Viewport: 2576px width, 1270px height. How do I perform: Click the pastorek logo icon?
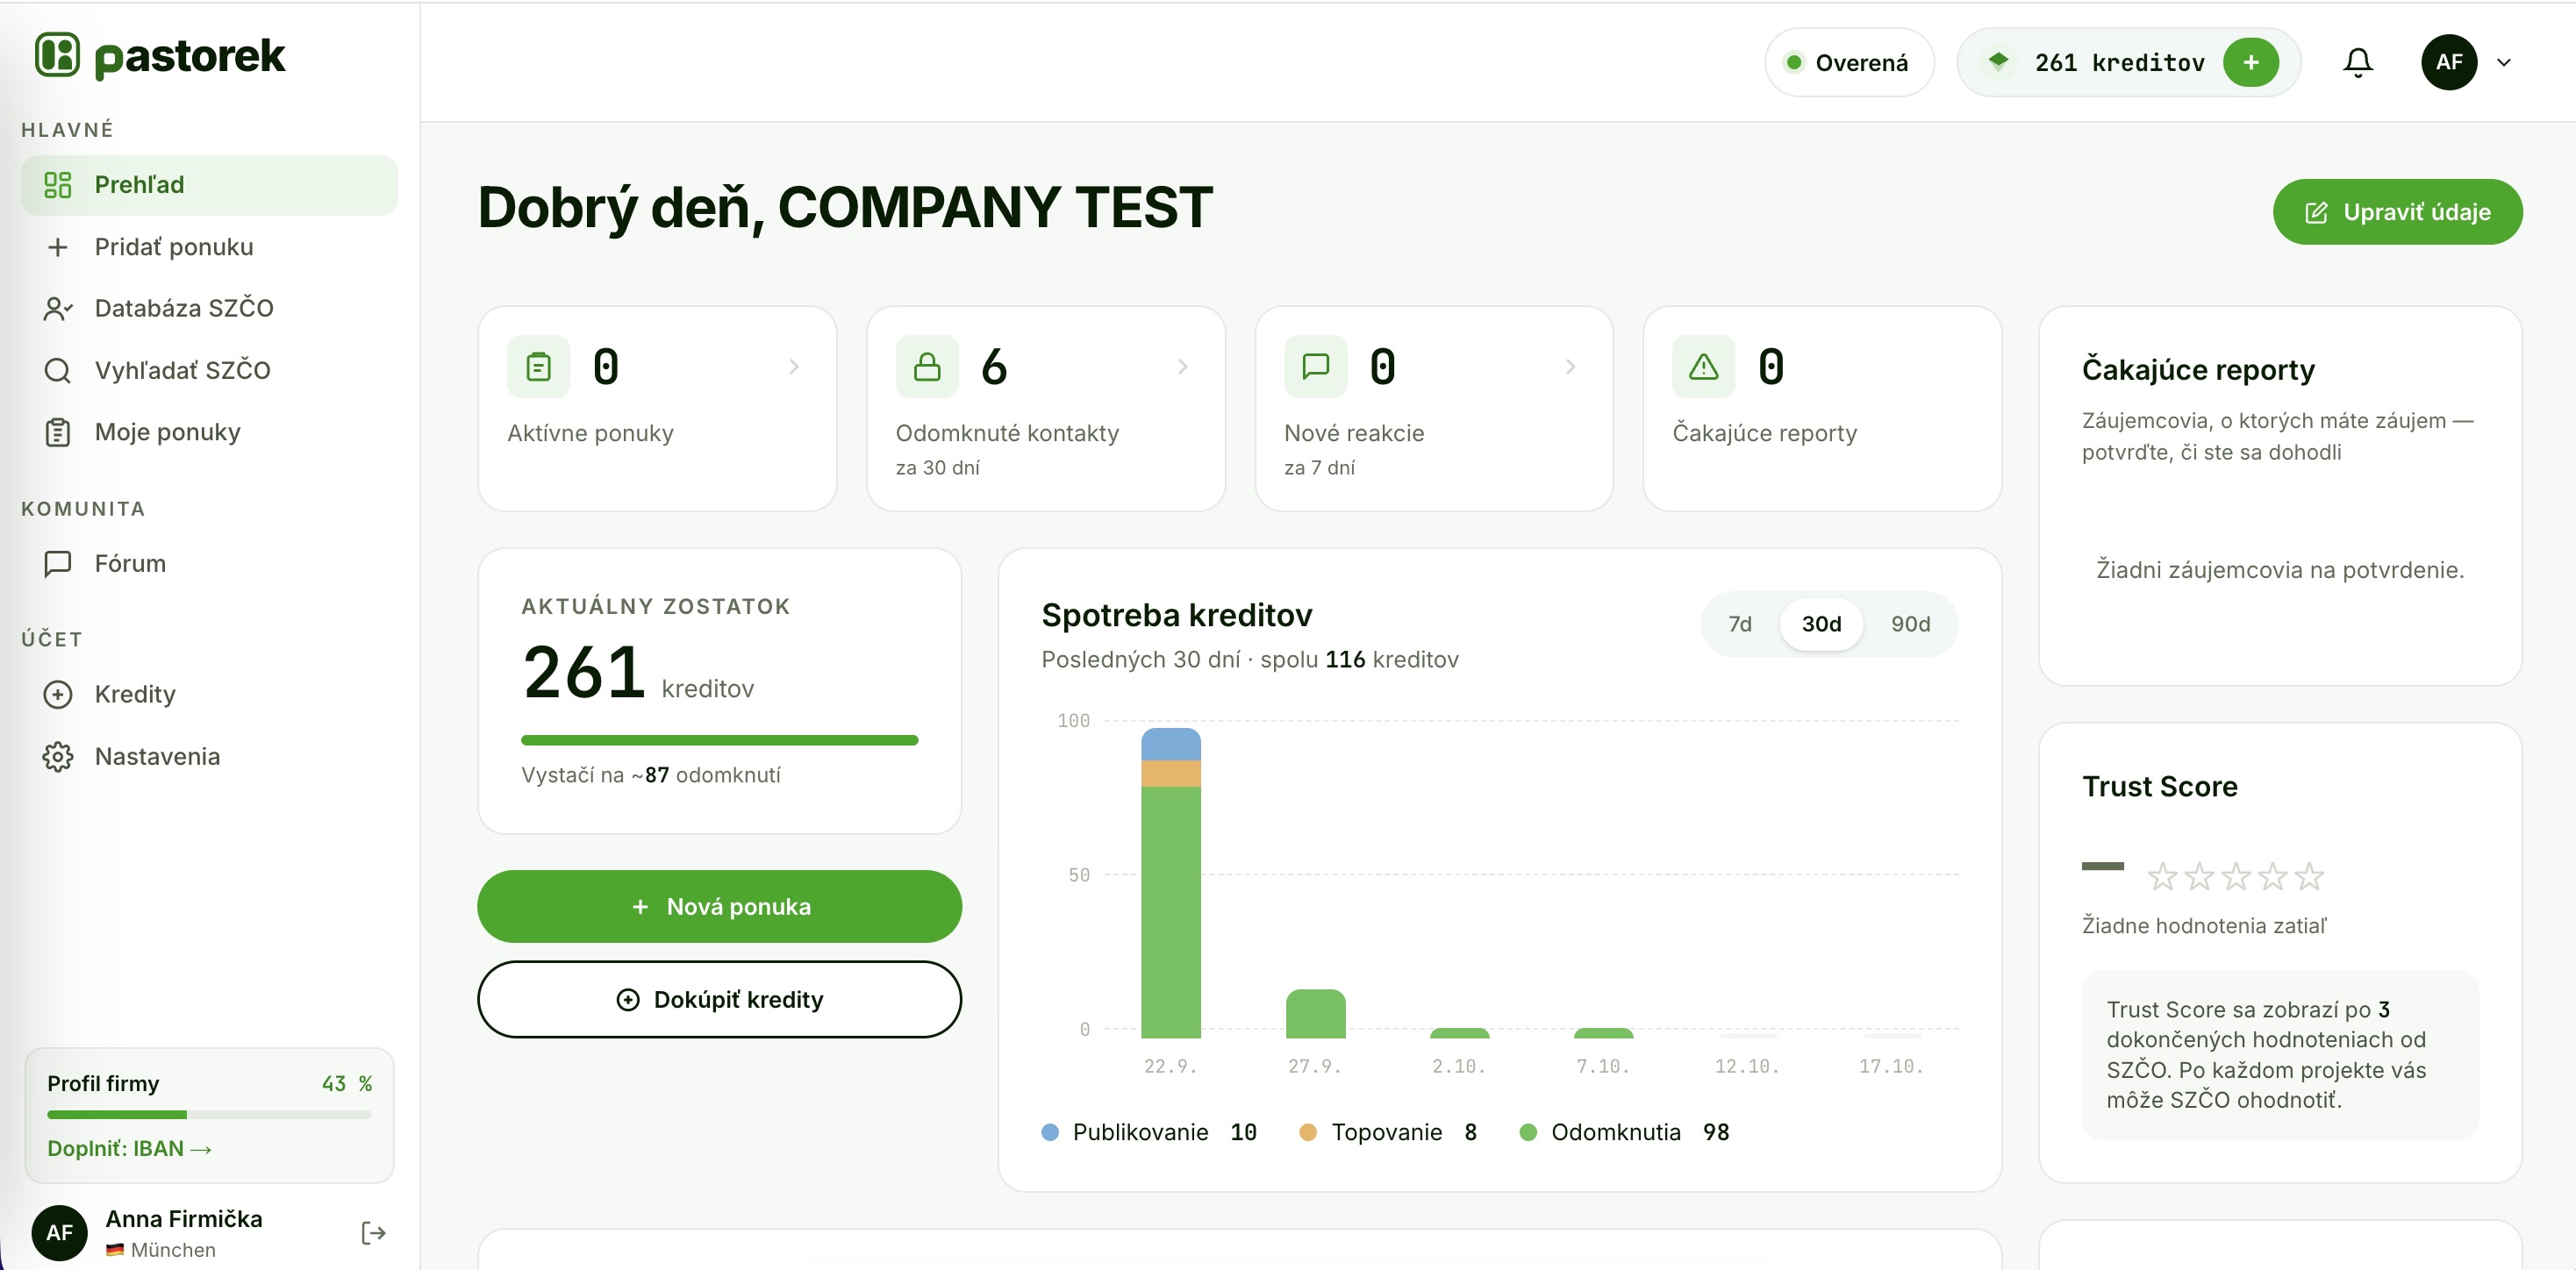coord(57,54)
